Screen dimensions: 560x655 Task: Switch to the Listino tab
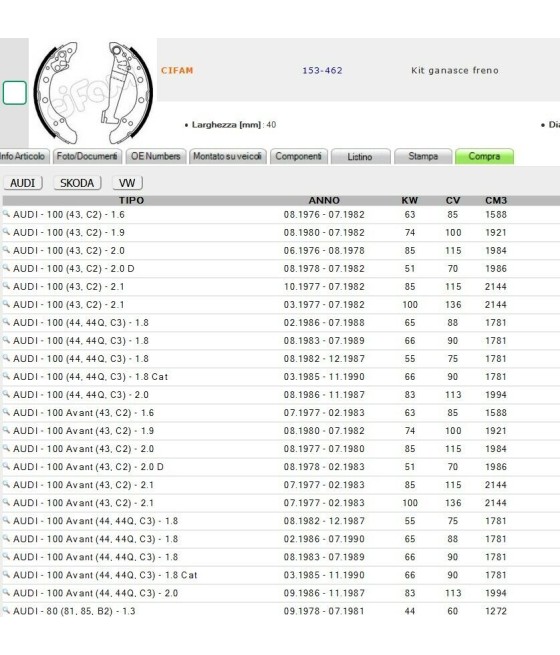[360, 157]
